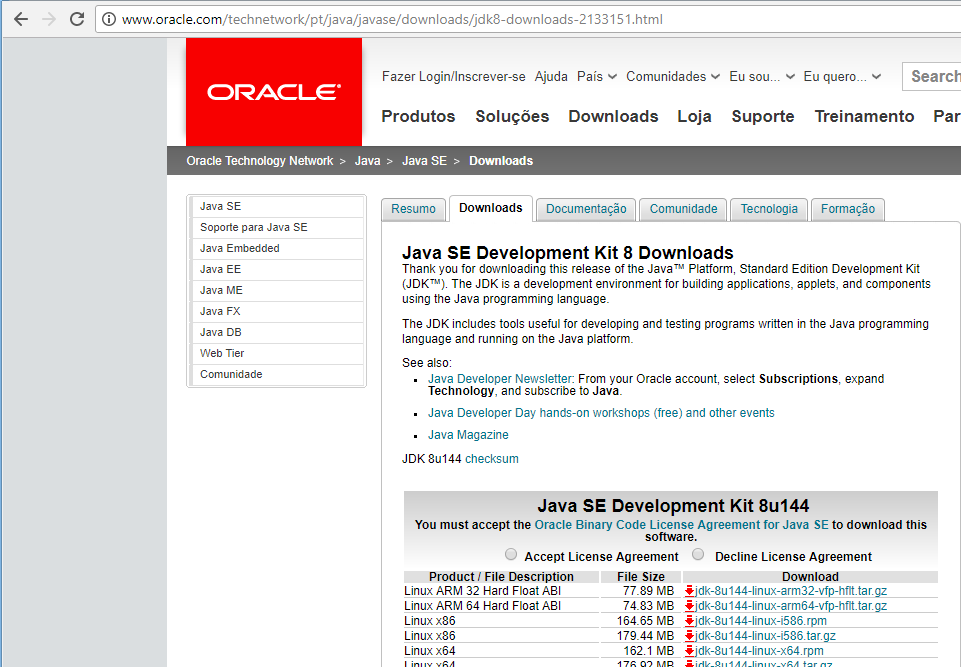Click the Downloads breadcrumb
This screenshot has height=667, width=961.
[501, 161]
